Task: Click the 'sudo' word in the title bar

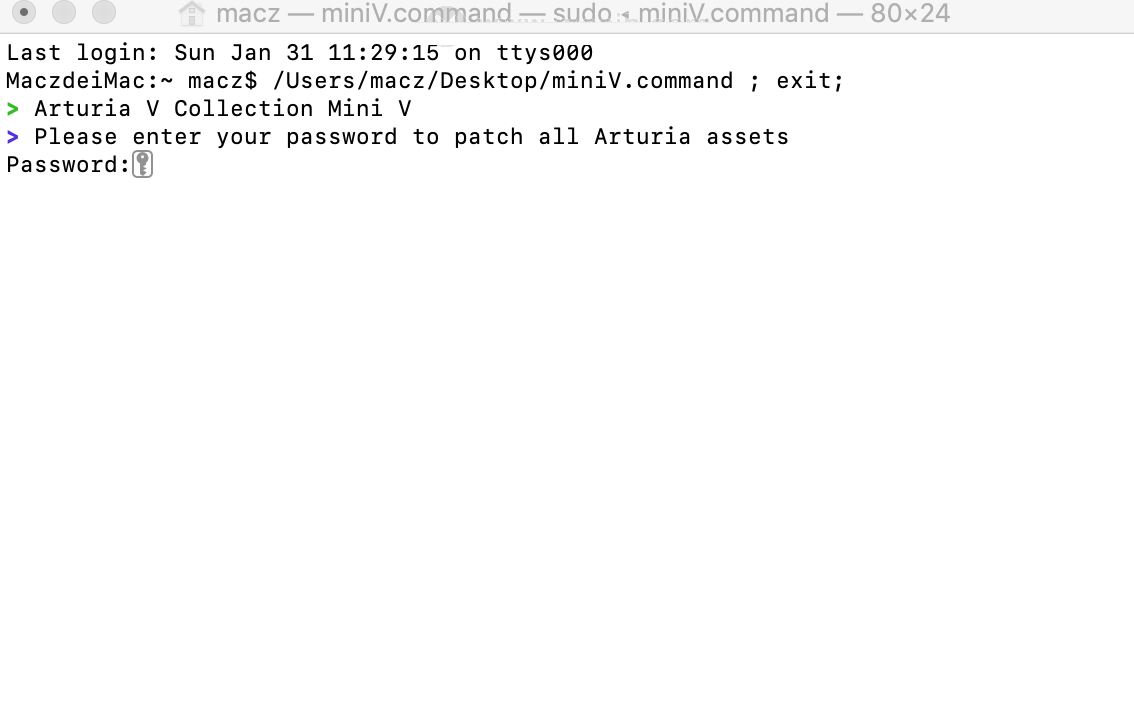Action: click(x=582, y=13)
